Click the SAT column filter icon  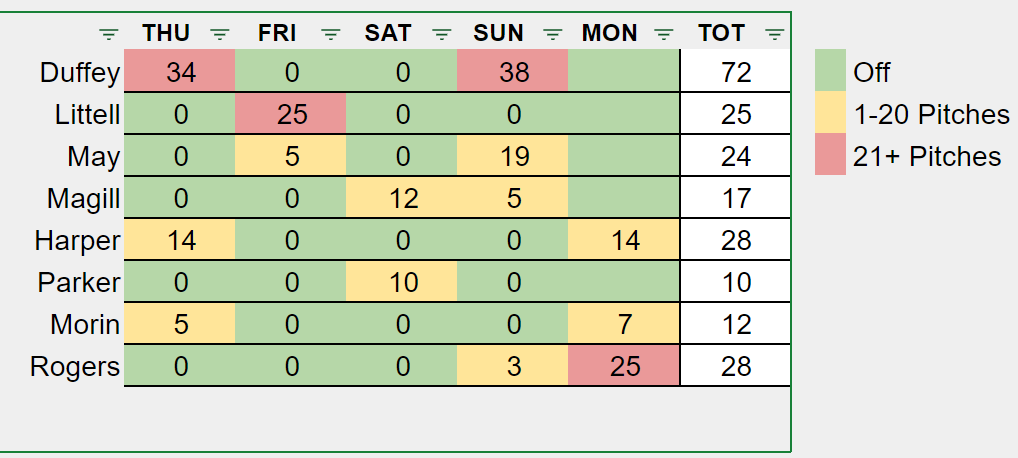point(442,34)
